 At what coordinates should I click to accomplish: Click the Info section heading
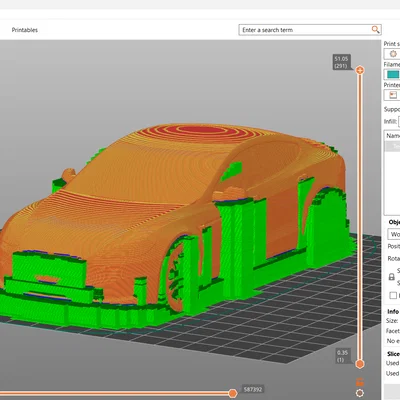pyautogui.click(x=393, y=311)
